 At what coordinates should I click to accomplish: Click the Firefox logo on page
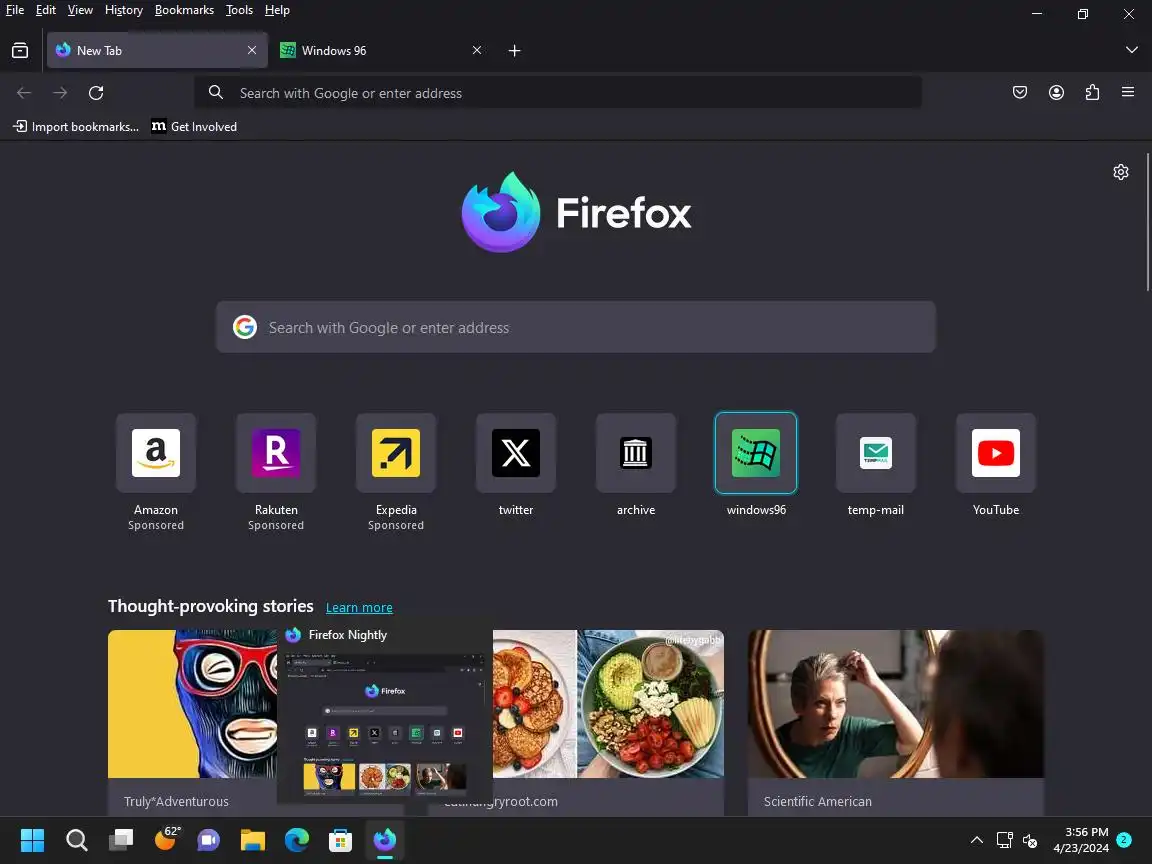[576, 212]
